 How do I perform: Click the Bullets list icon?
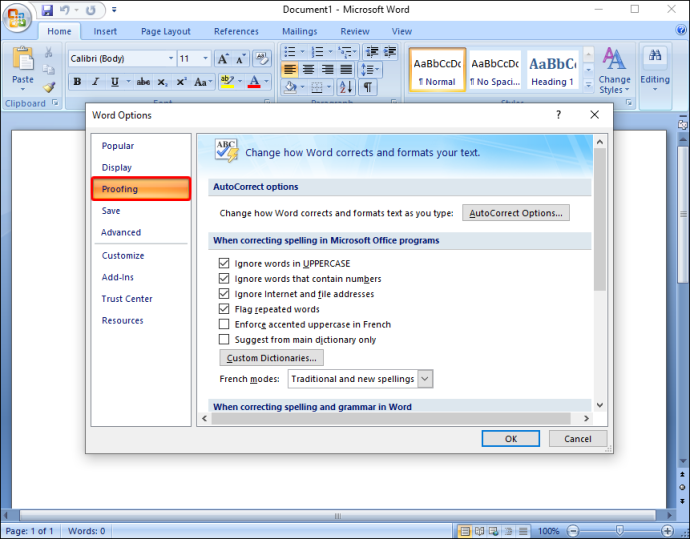pos(290,52)
